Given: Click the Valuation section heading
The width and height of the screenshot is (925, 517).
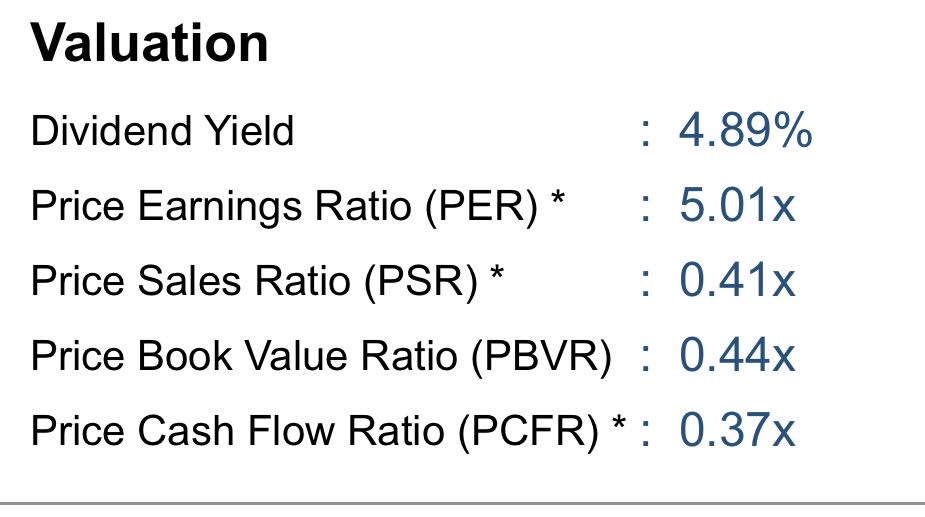Looking at the screenshot, I should [150, 44].
